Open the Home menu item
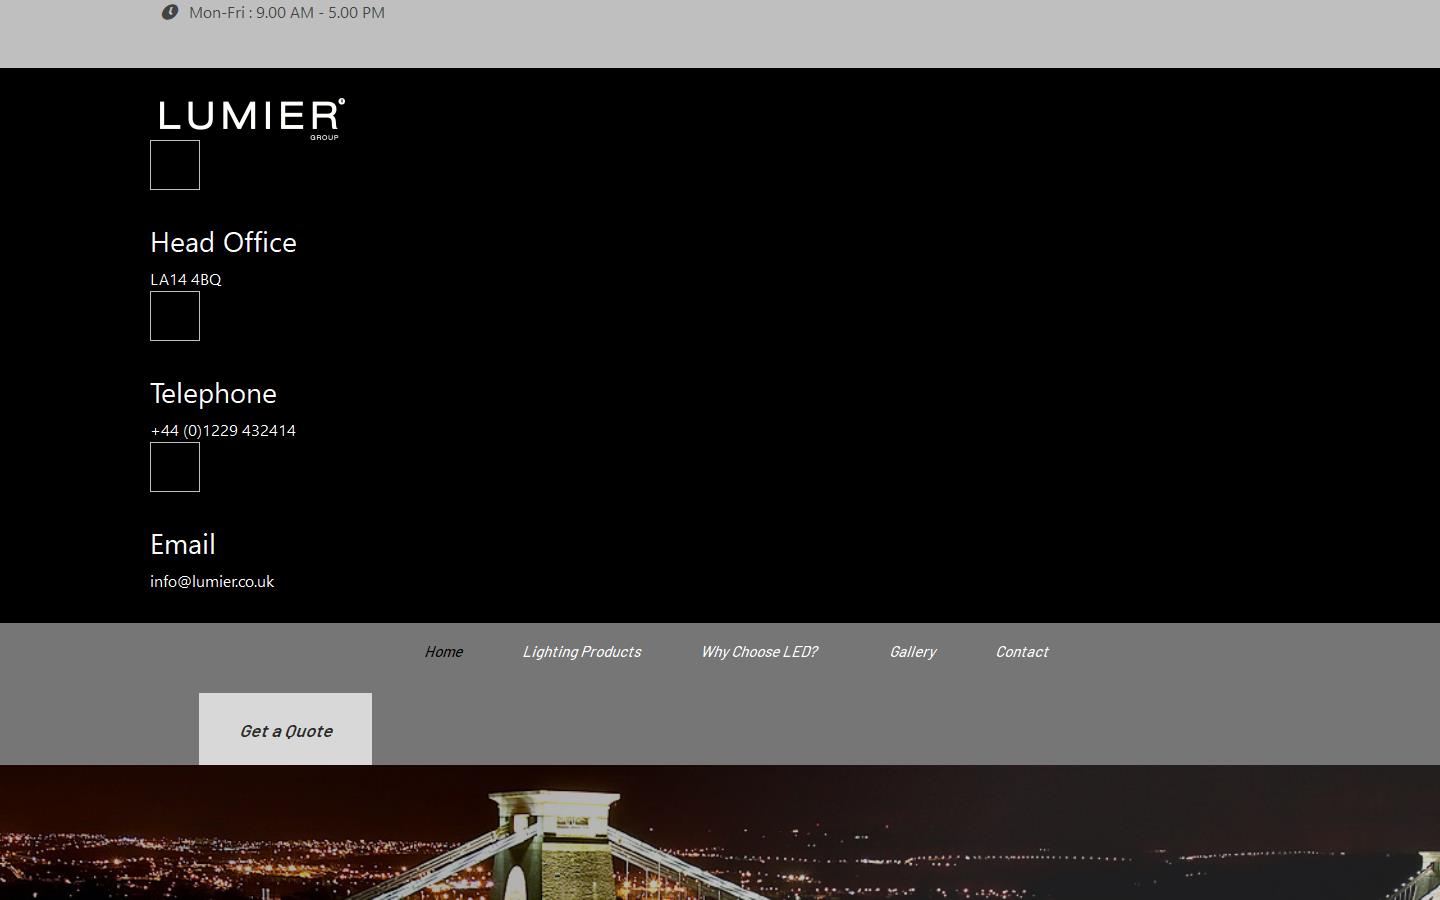The width and height of the screenshot is (1440, 900). tap(443, 651)
